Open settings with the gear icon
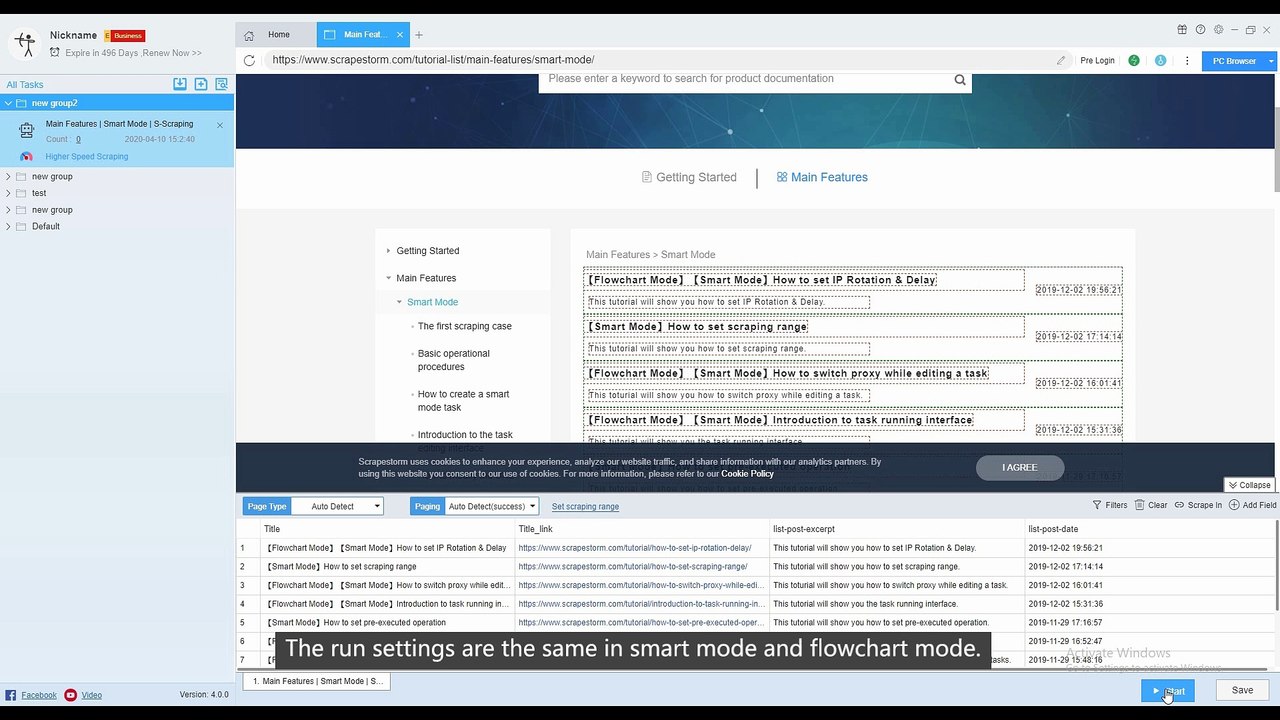The width and height of the screenshot is (1280, 720). (x=1218, y=30)
